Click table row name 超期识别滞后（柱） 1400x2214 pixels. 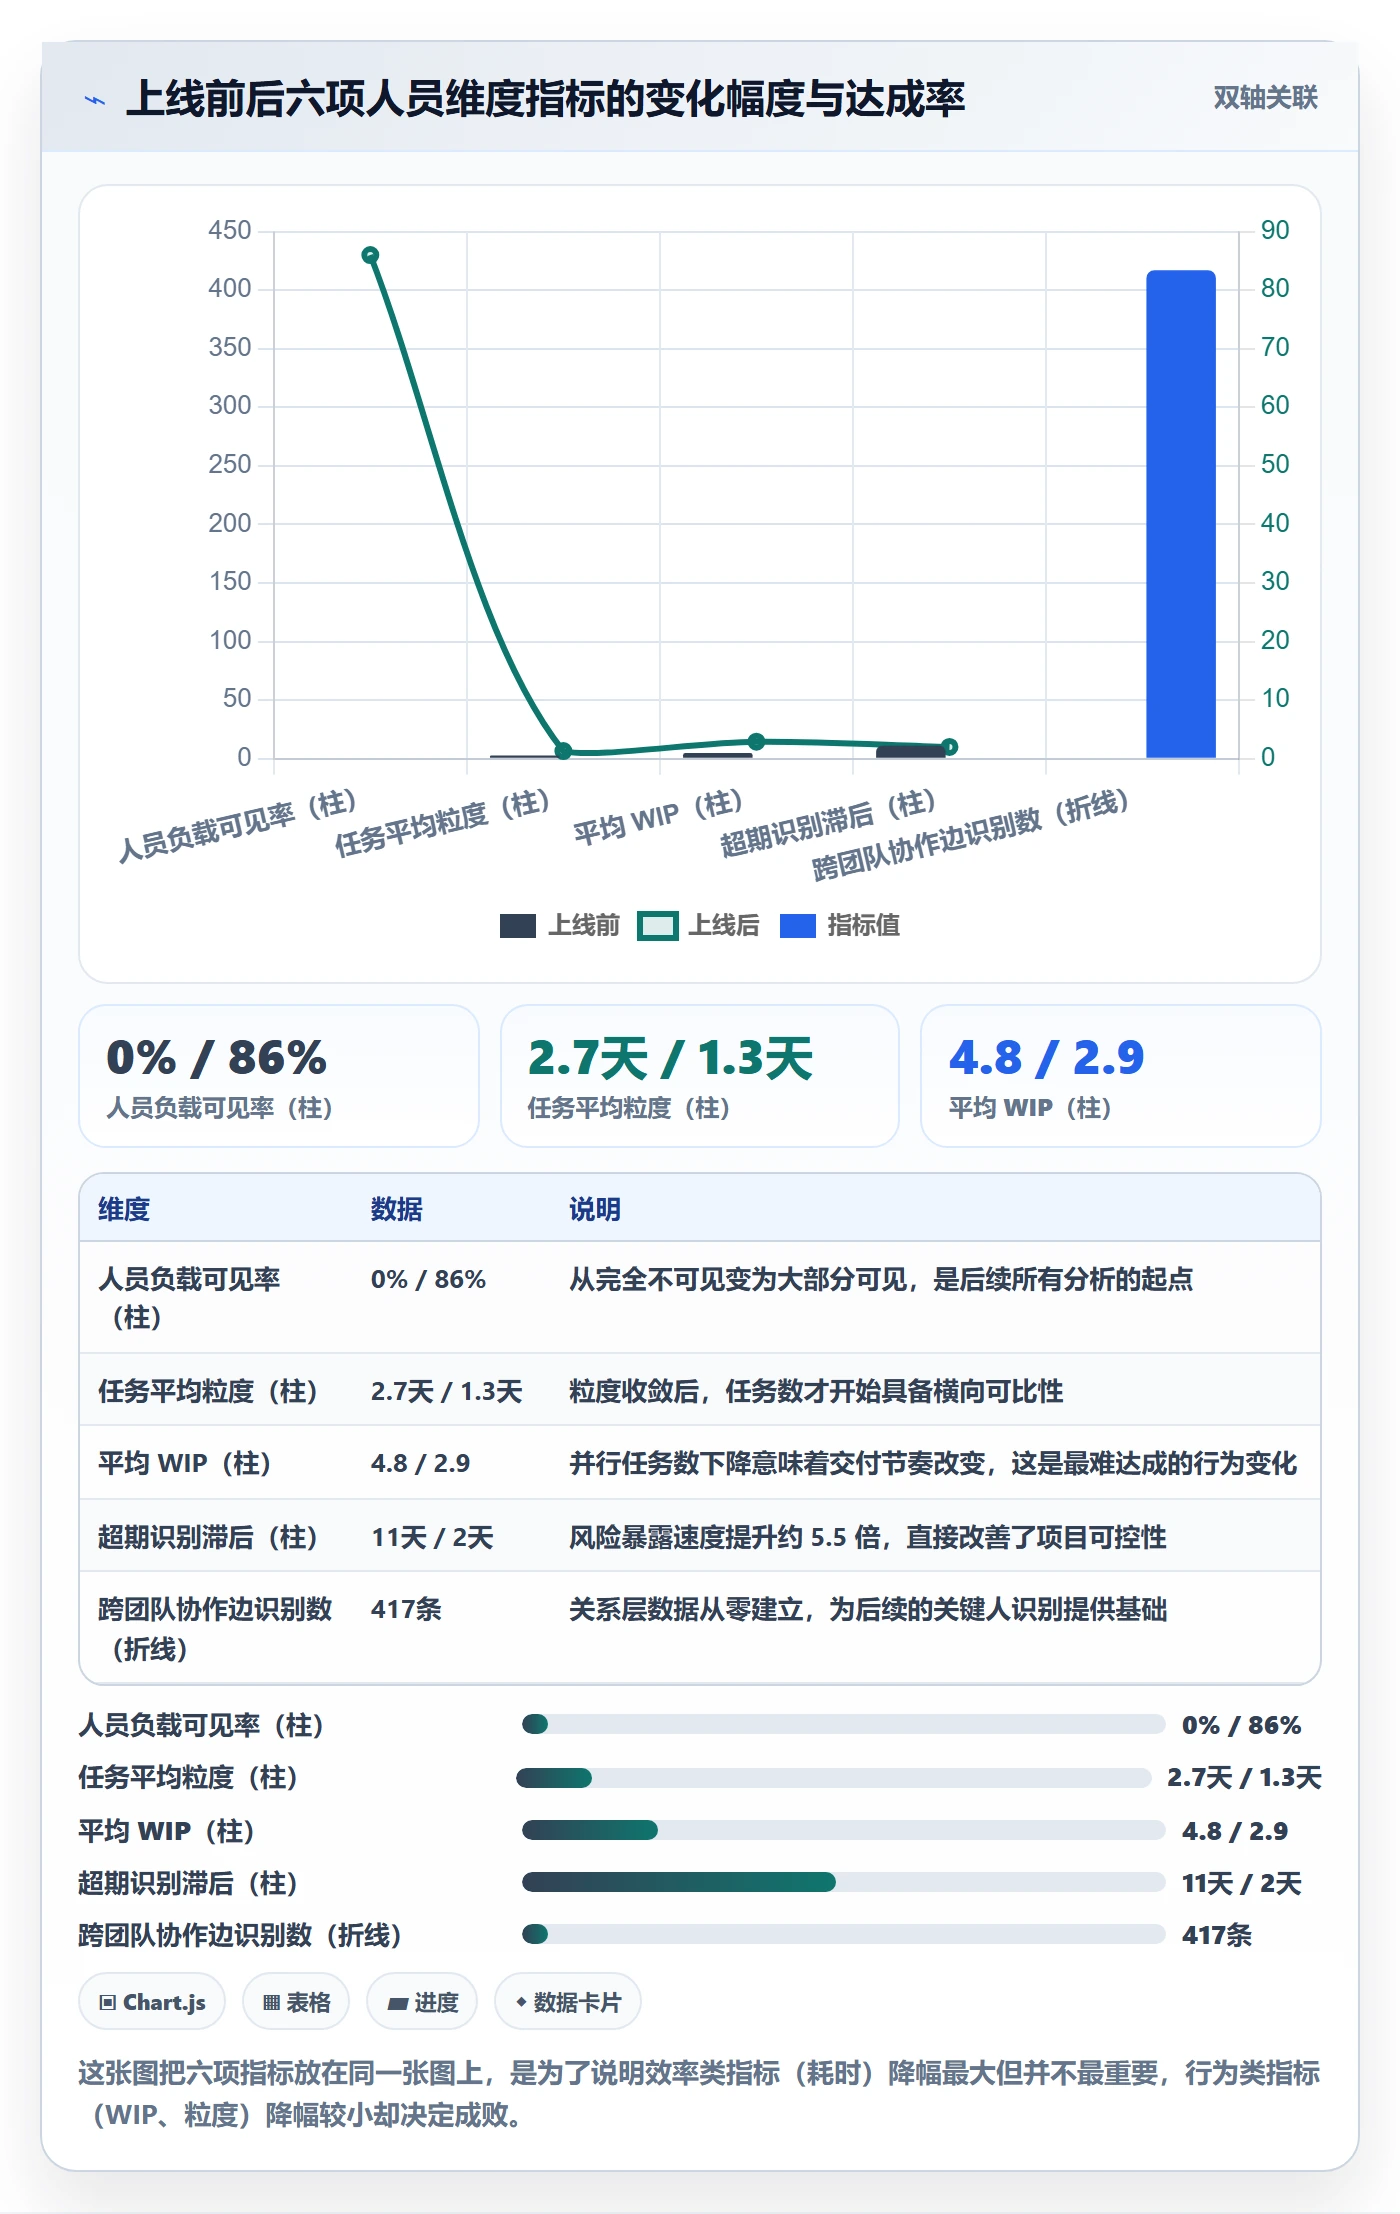[x=207, y=1537]
